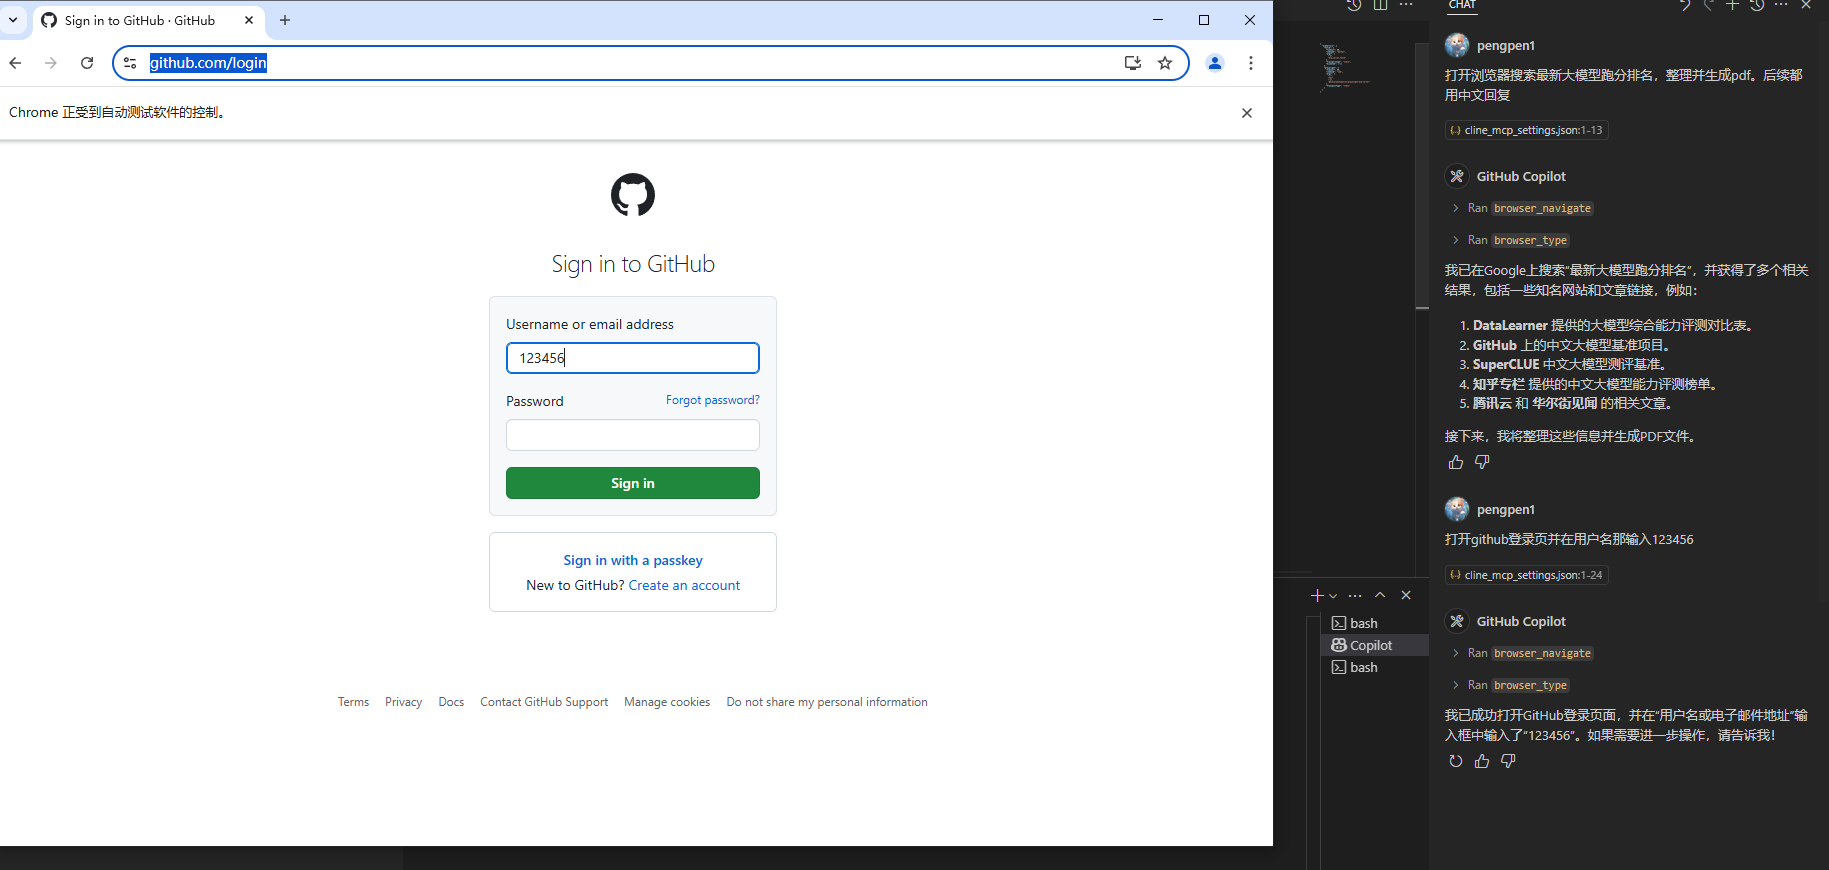Close the Sign in to GitHub tab
Viewport: 1829px width, 870px height.
[x=249, y=20]
